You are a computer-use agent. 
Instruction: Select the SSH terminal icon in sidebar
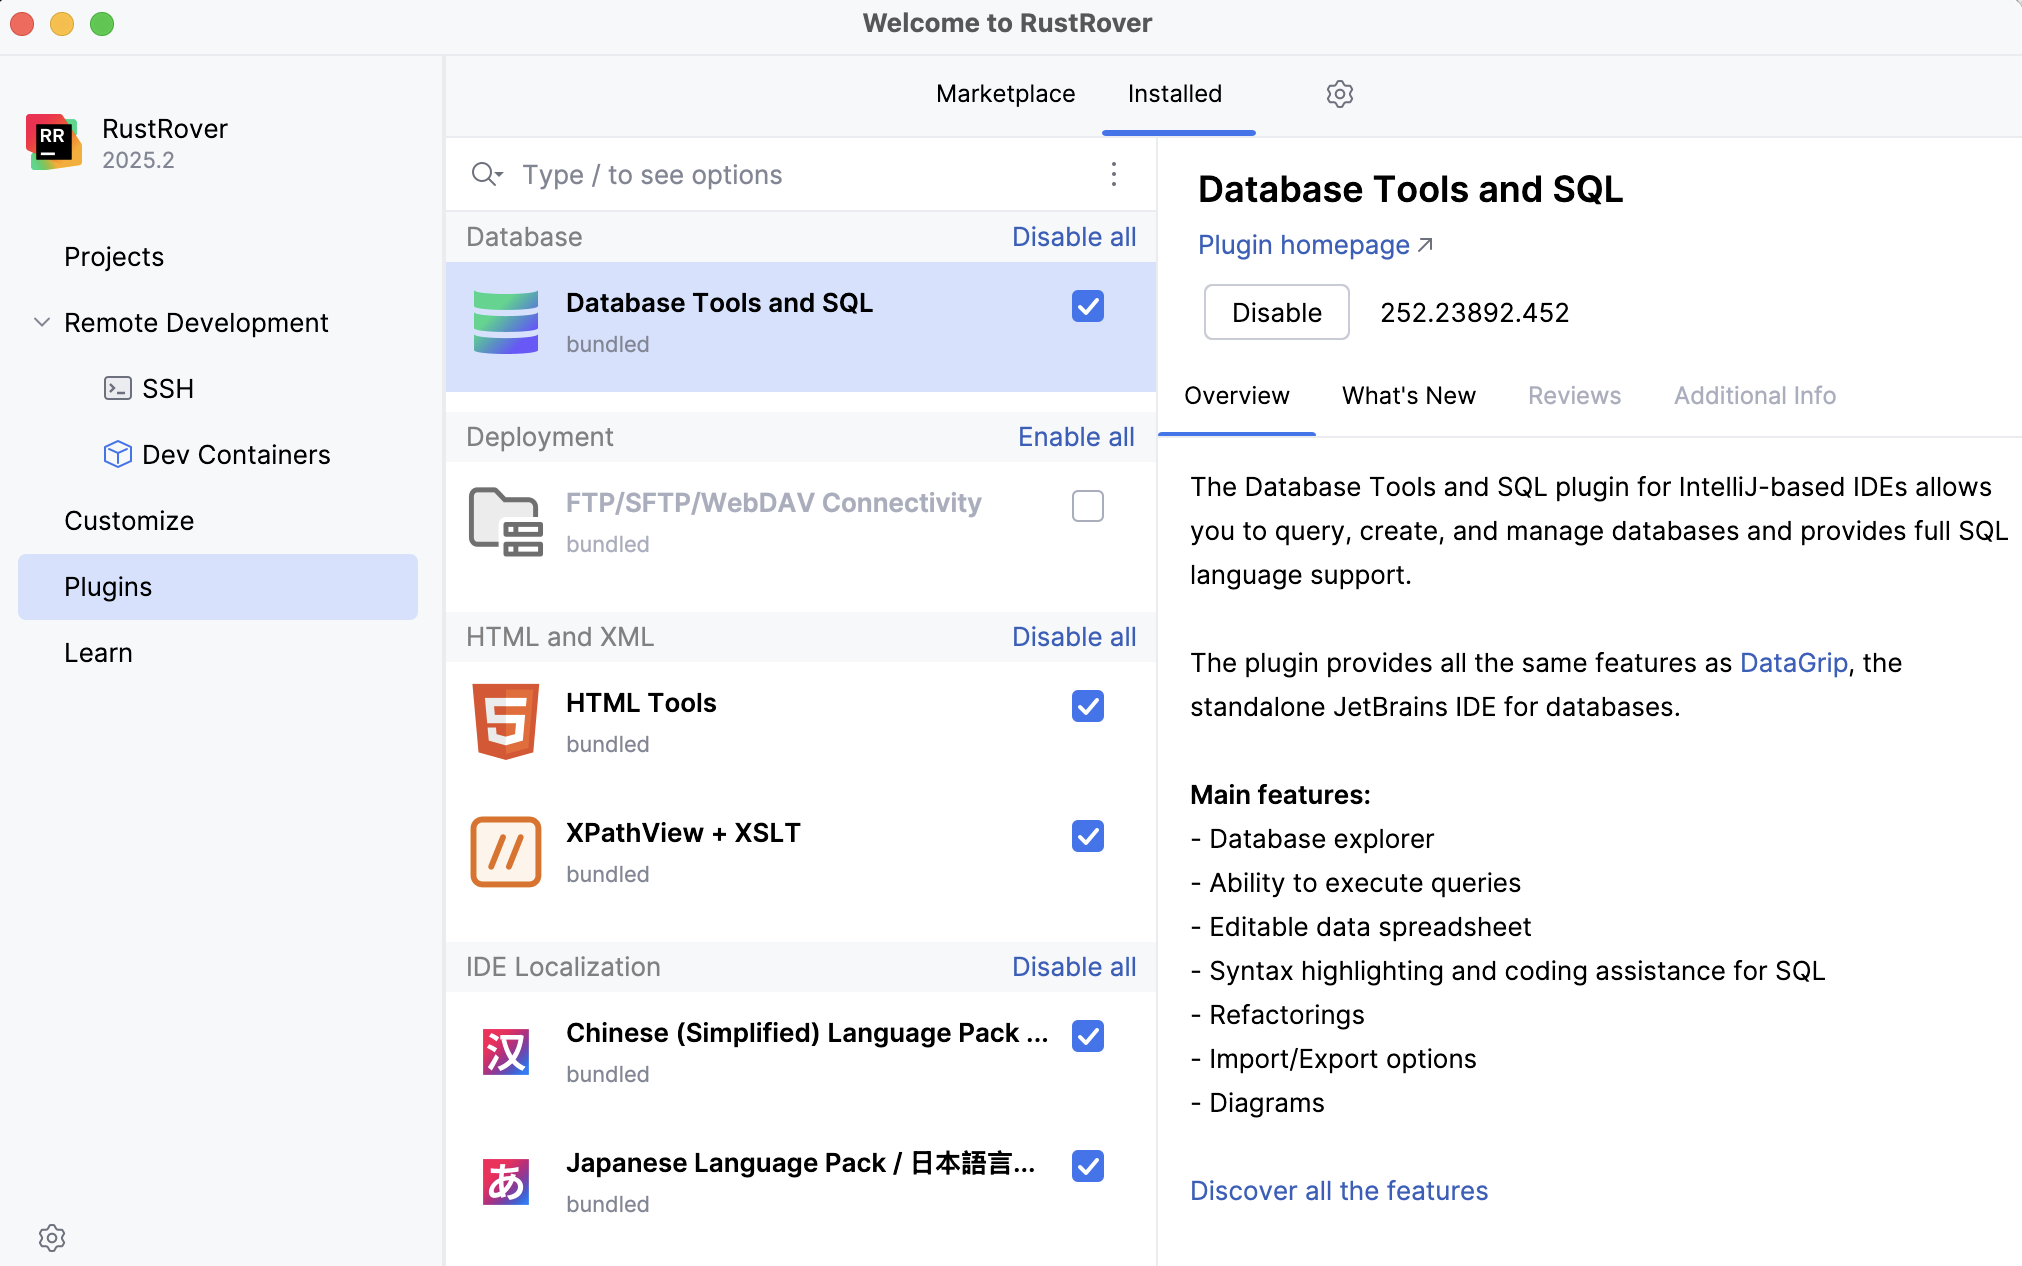tap(118, 388)
